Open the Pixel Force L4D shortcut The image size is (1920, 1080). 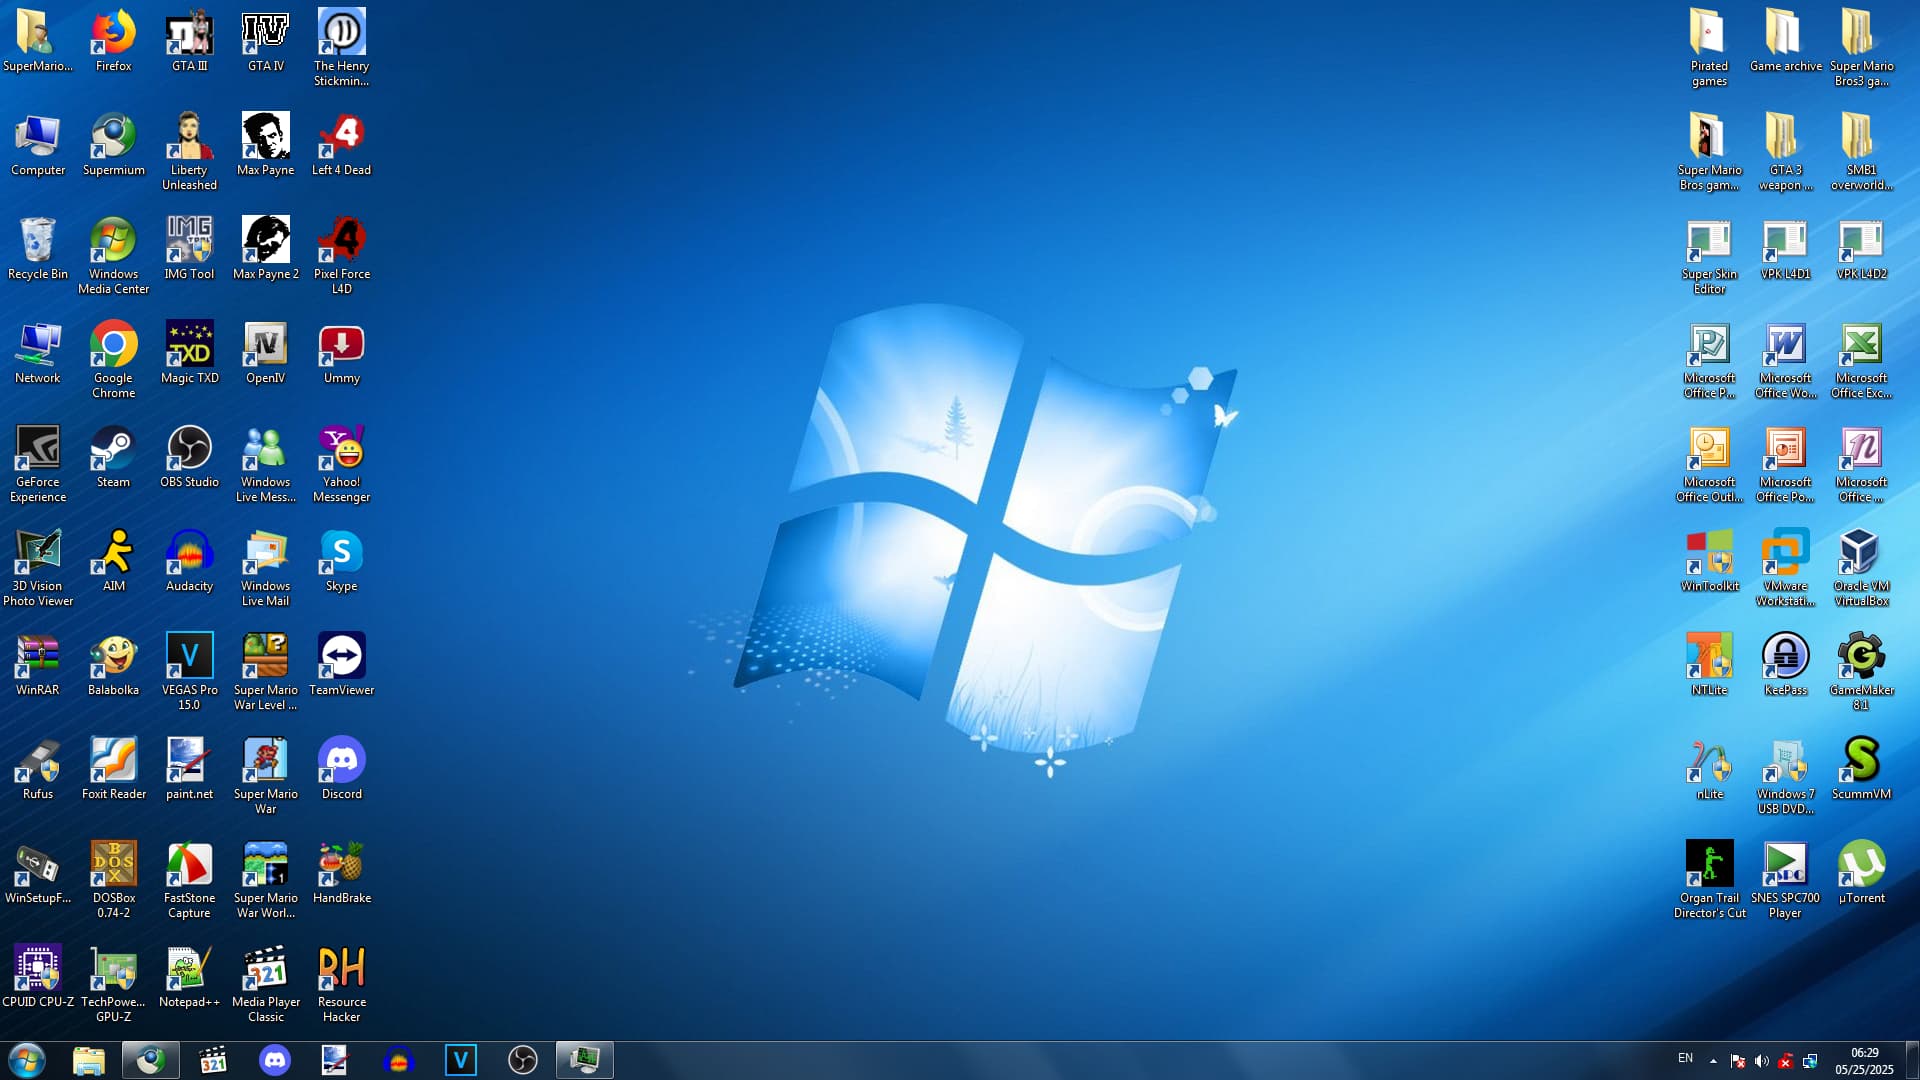(341, 255)
